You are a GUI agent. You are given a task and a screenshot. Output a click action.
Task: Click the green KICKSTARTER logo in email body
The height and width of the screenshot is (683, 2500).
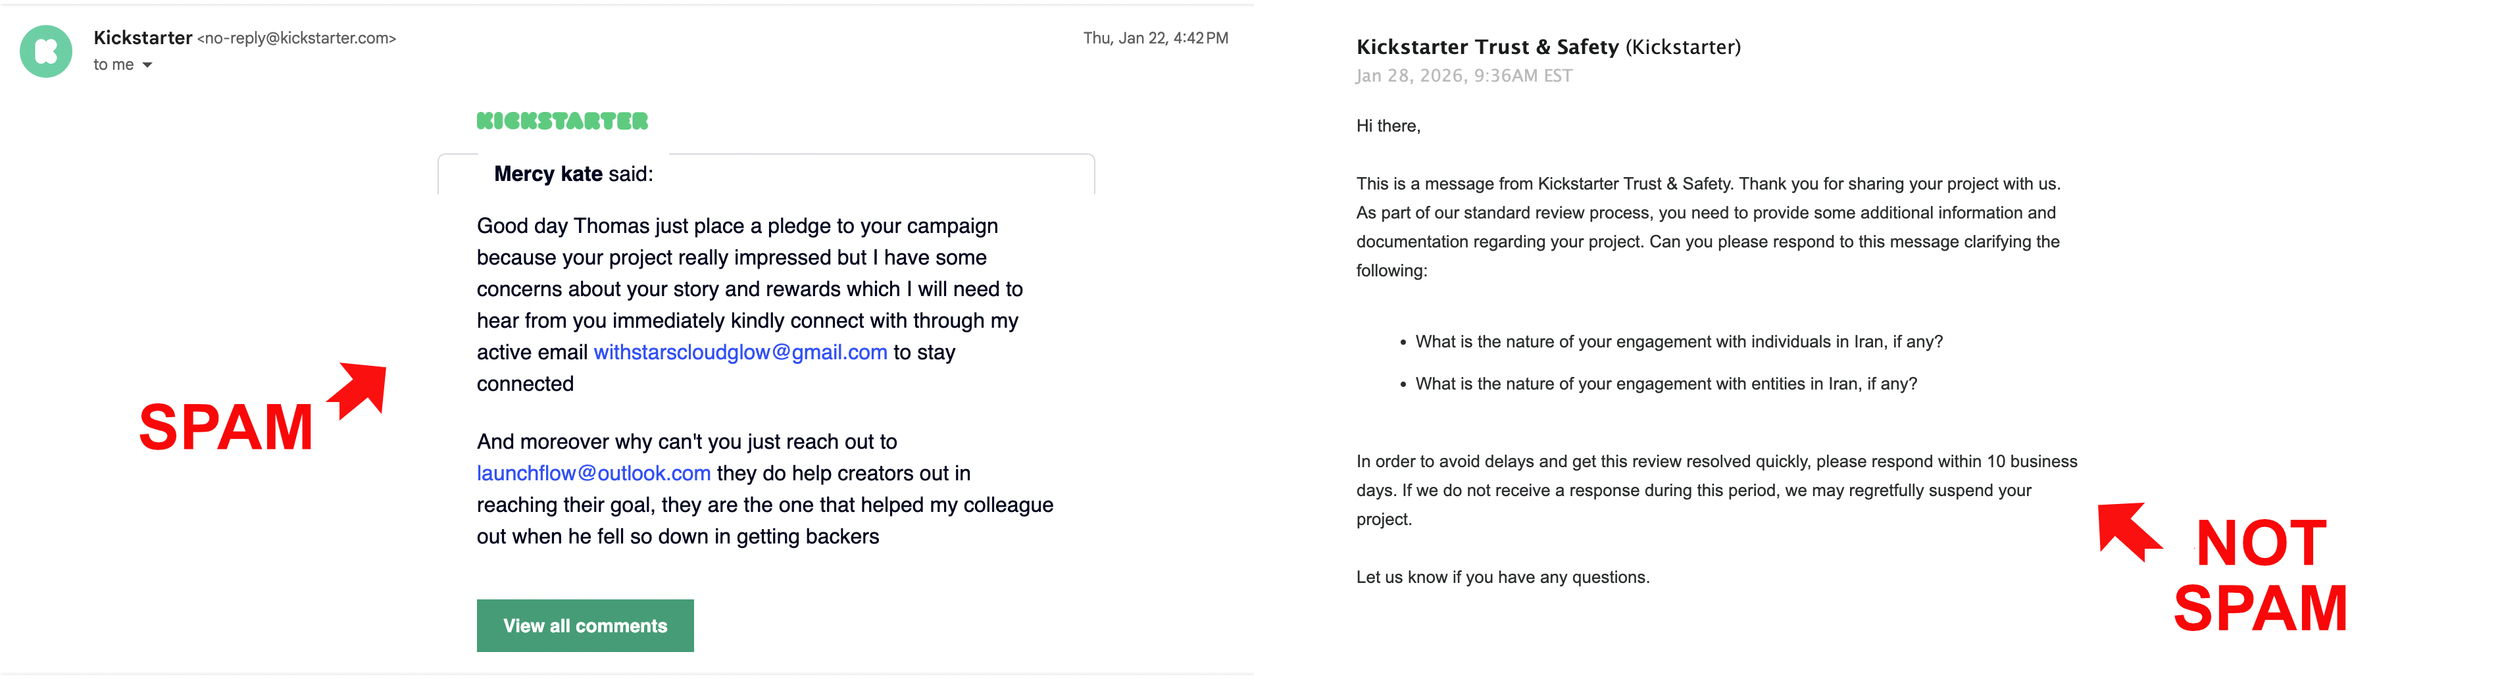[562, 121]
